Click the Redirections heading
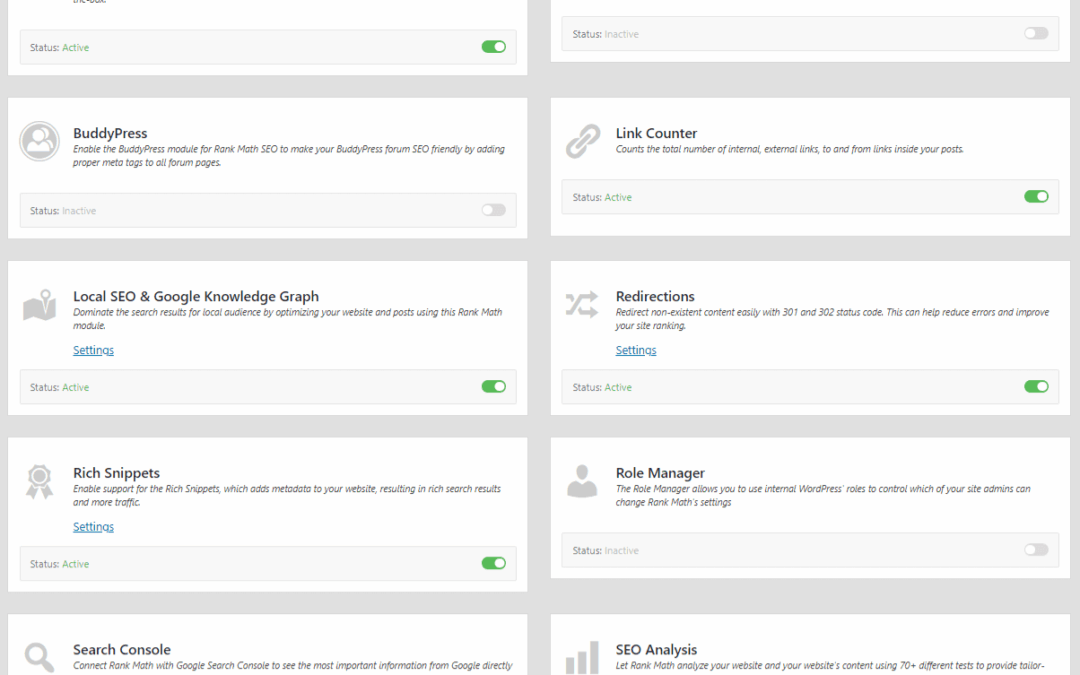The height and width of the screenshot is (675, 1080). [x=655, y=296]
